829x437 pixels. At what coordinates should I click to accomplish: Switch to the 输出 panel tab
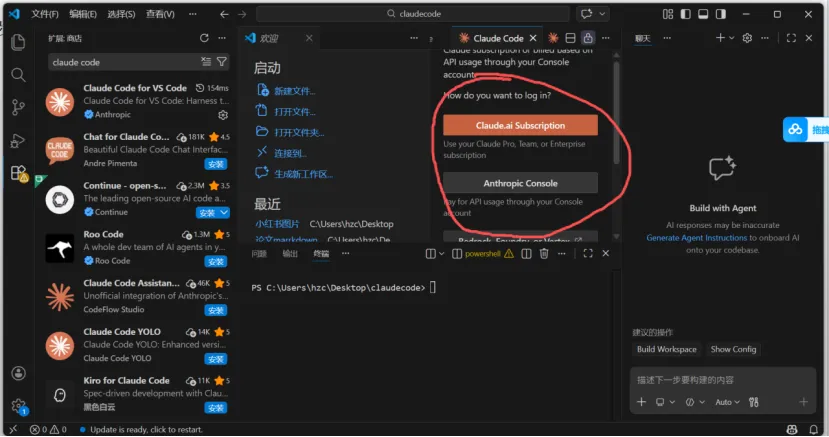(x=290, y=254)
